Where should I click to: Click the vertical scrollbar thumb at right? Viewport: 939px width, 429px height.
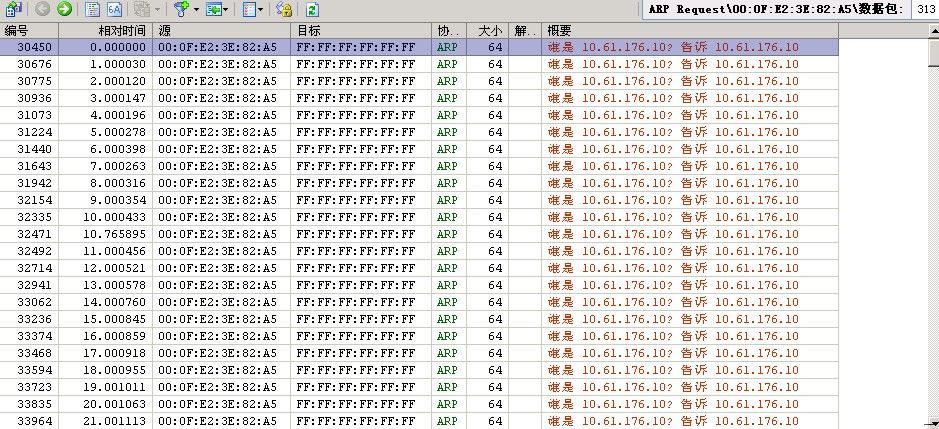pos(934,52)
